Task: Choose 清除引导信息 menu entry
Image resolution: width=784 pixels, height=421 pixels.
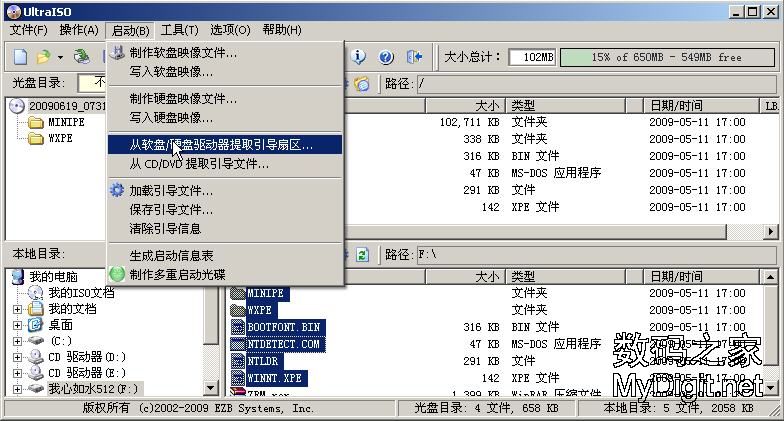Action: 225,229
